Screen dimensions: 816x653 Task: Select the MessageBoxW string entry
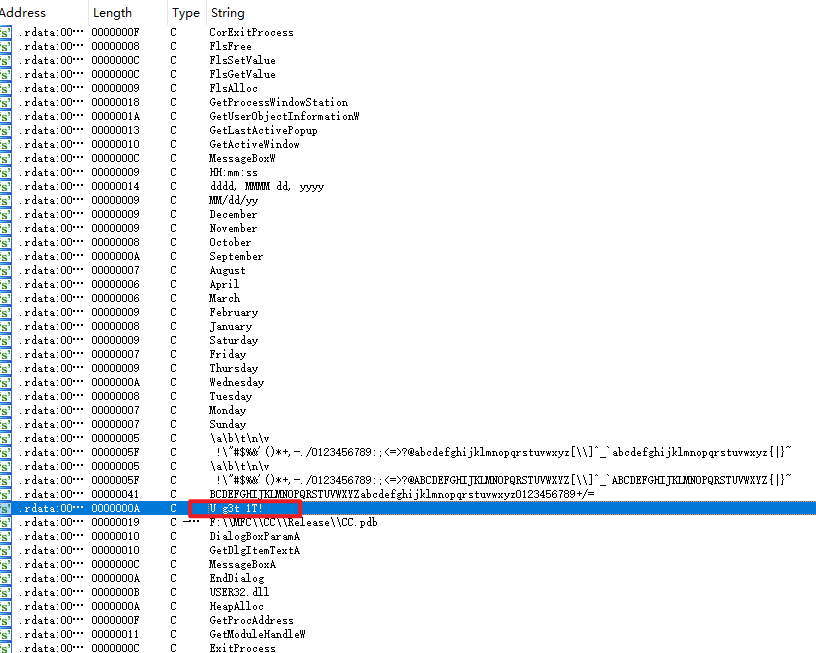[242, 158]
